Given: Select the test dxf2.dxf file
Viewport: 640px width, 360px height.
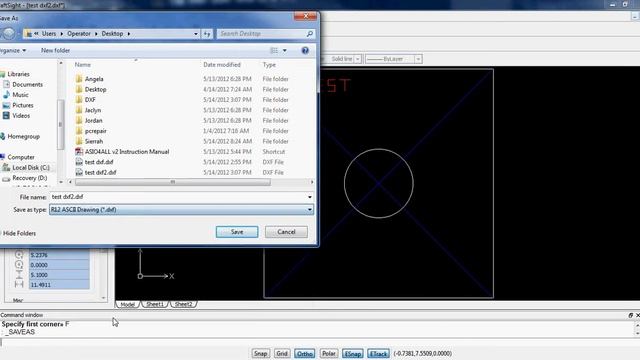Looking at the screenshot, I should click(100, 172).
